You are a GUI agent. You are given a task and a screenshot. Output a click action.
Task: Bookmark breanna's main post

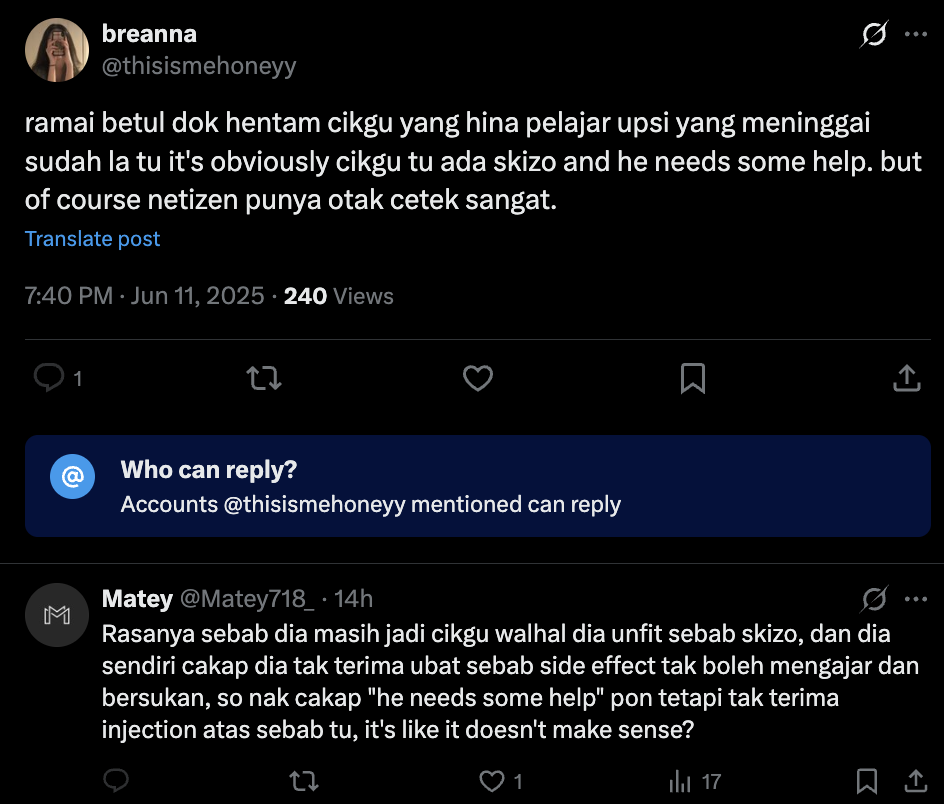692,378
